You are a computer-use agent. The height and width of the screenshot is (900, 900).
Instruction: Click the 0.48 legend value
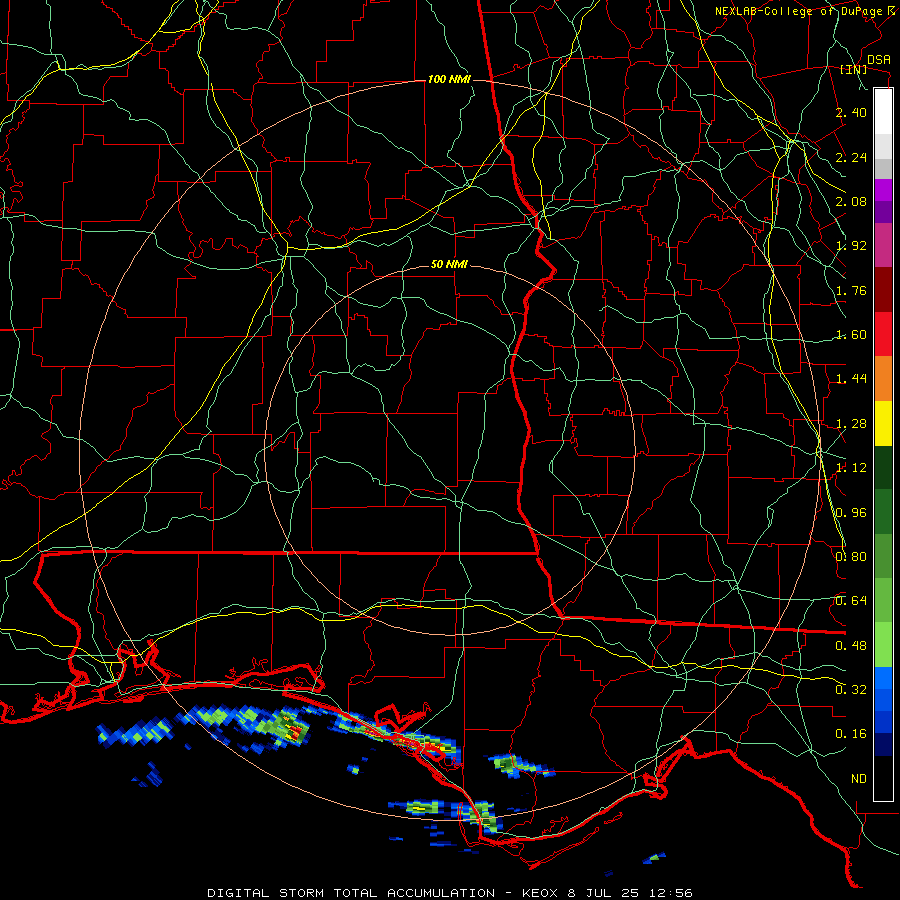coord(851,646)
